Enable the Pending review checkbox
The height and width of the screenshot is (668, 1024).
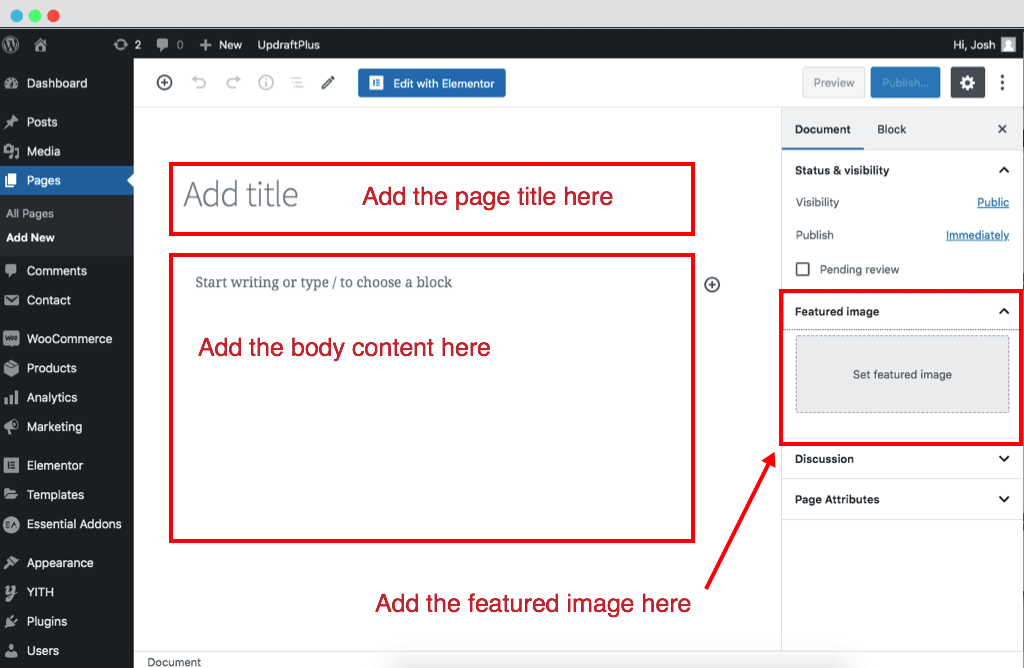point(803,269)
